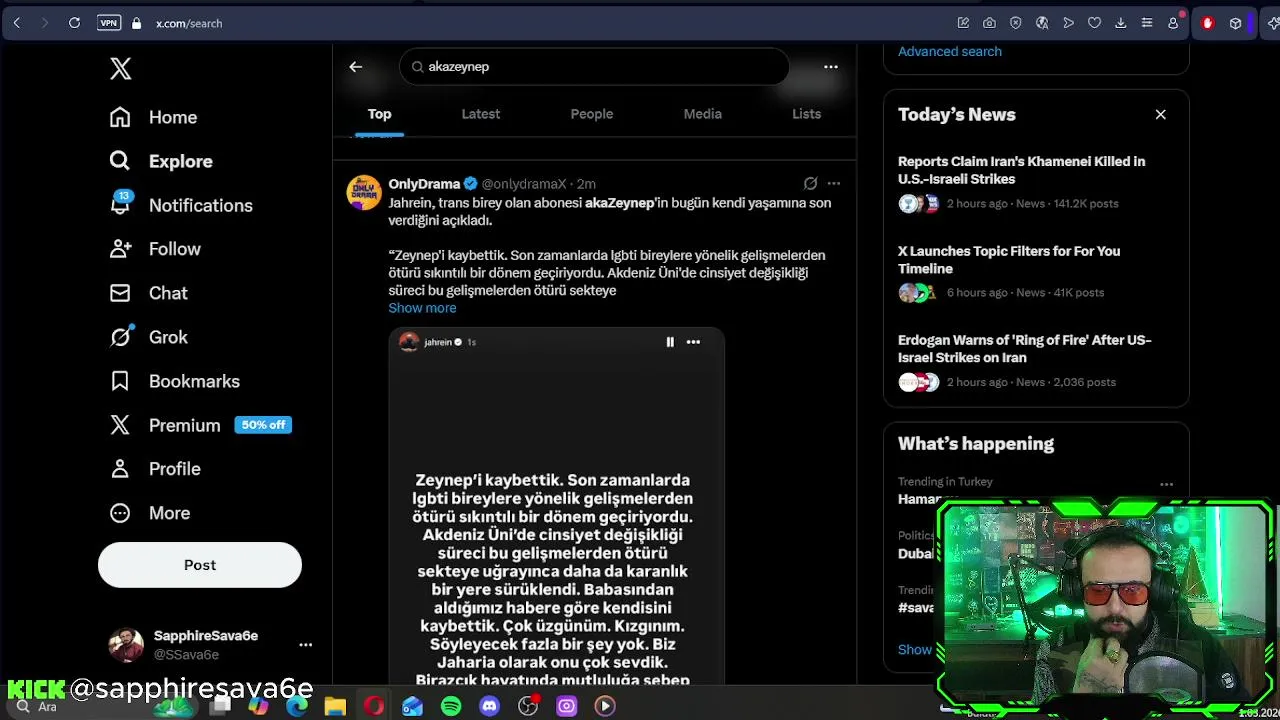Screen dimensions: 1280x720
Task: Open SapphireSava6e account switcher dots
Action: [x=306, y=645]
